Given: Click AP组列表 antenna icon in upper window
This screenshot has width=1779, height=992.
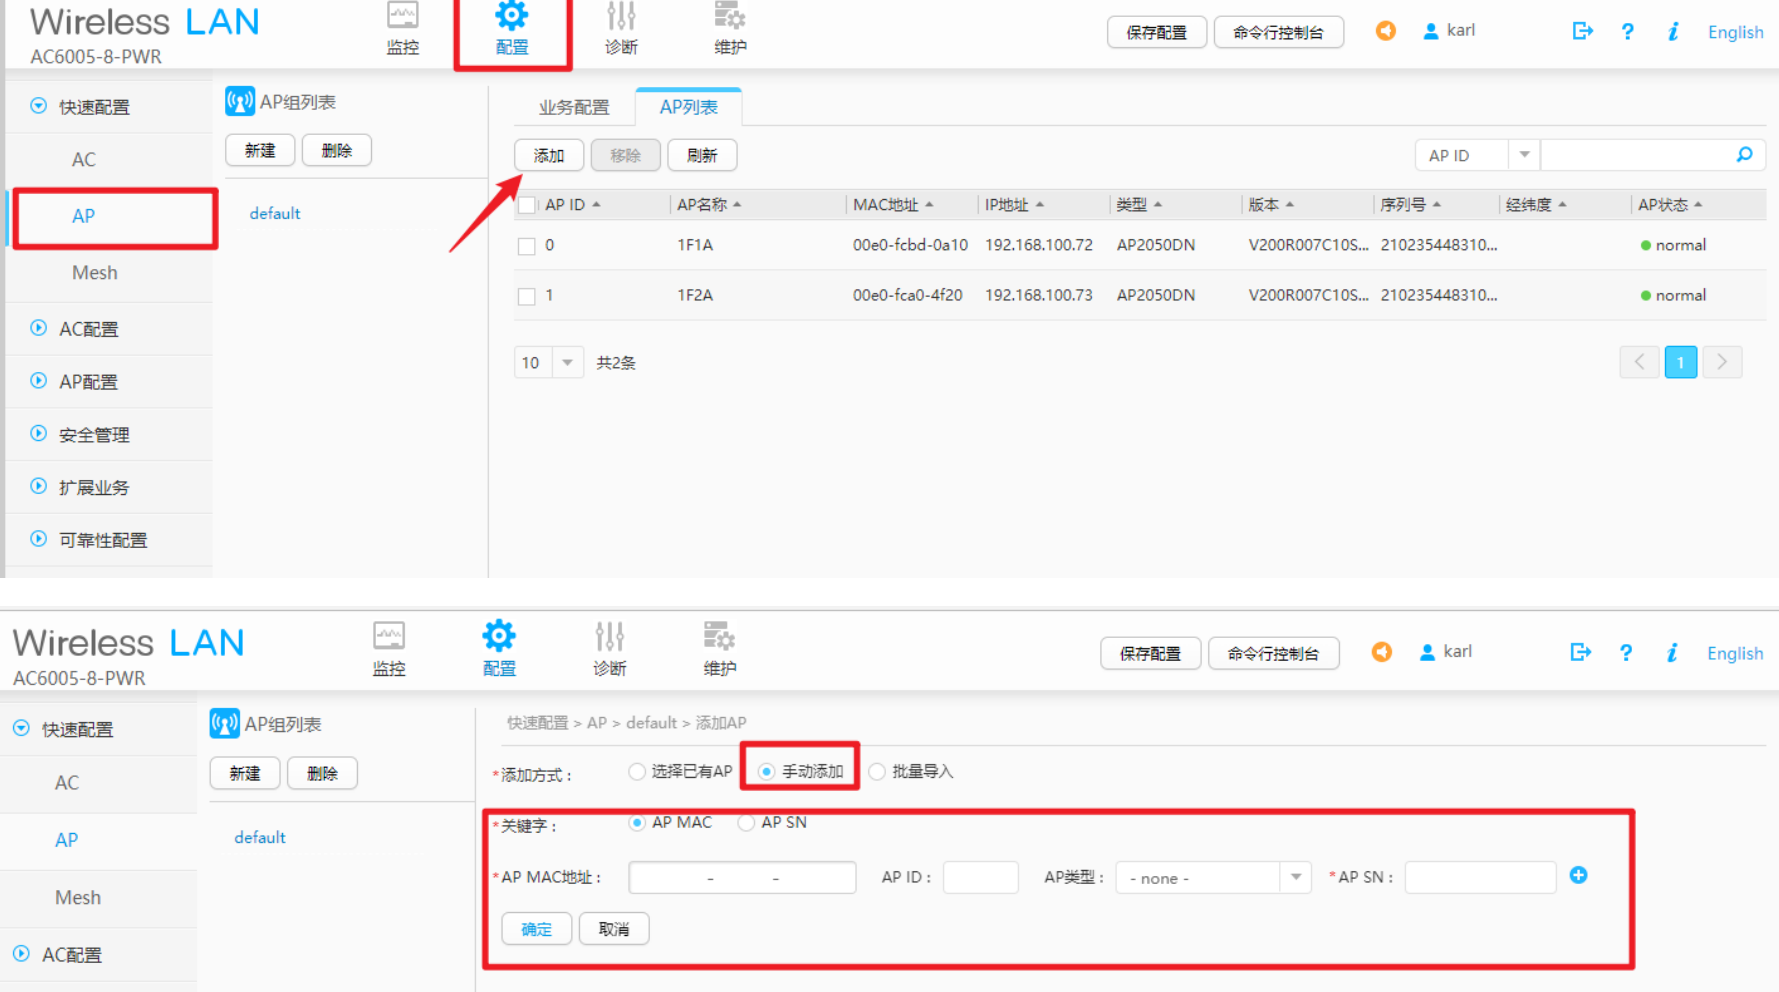Looking at the screenshot, I should (239, 101).
